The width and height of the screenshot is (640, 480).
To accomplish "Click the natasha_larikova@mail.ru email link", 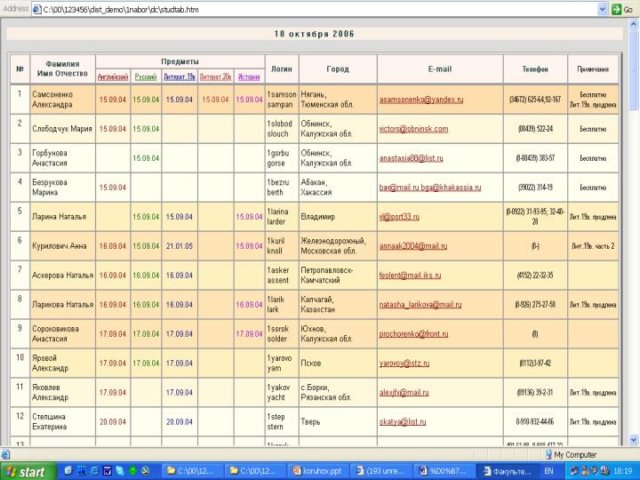I will [x=420, y=304].
